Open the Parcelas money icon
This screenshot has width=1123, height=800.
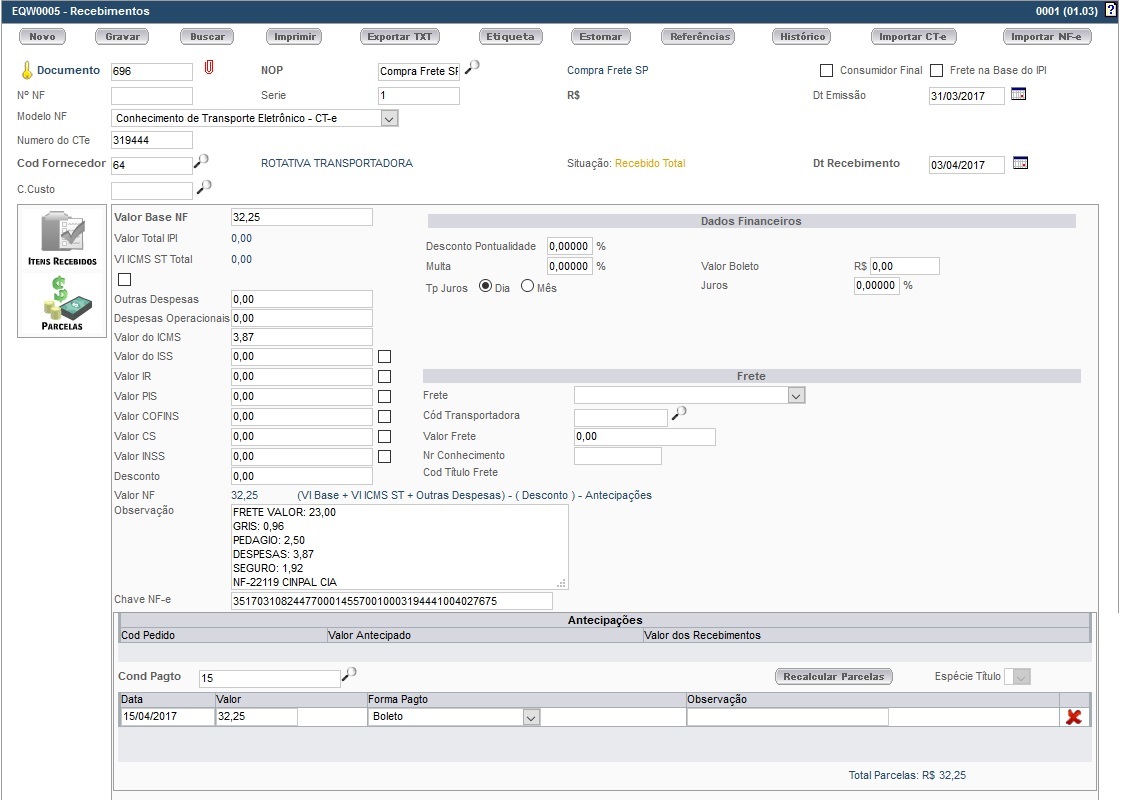click(x=62, y=304)
